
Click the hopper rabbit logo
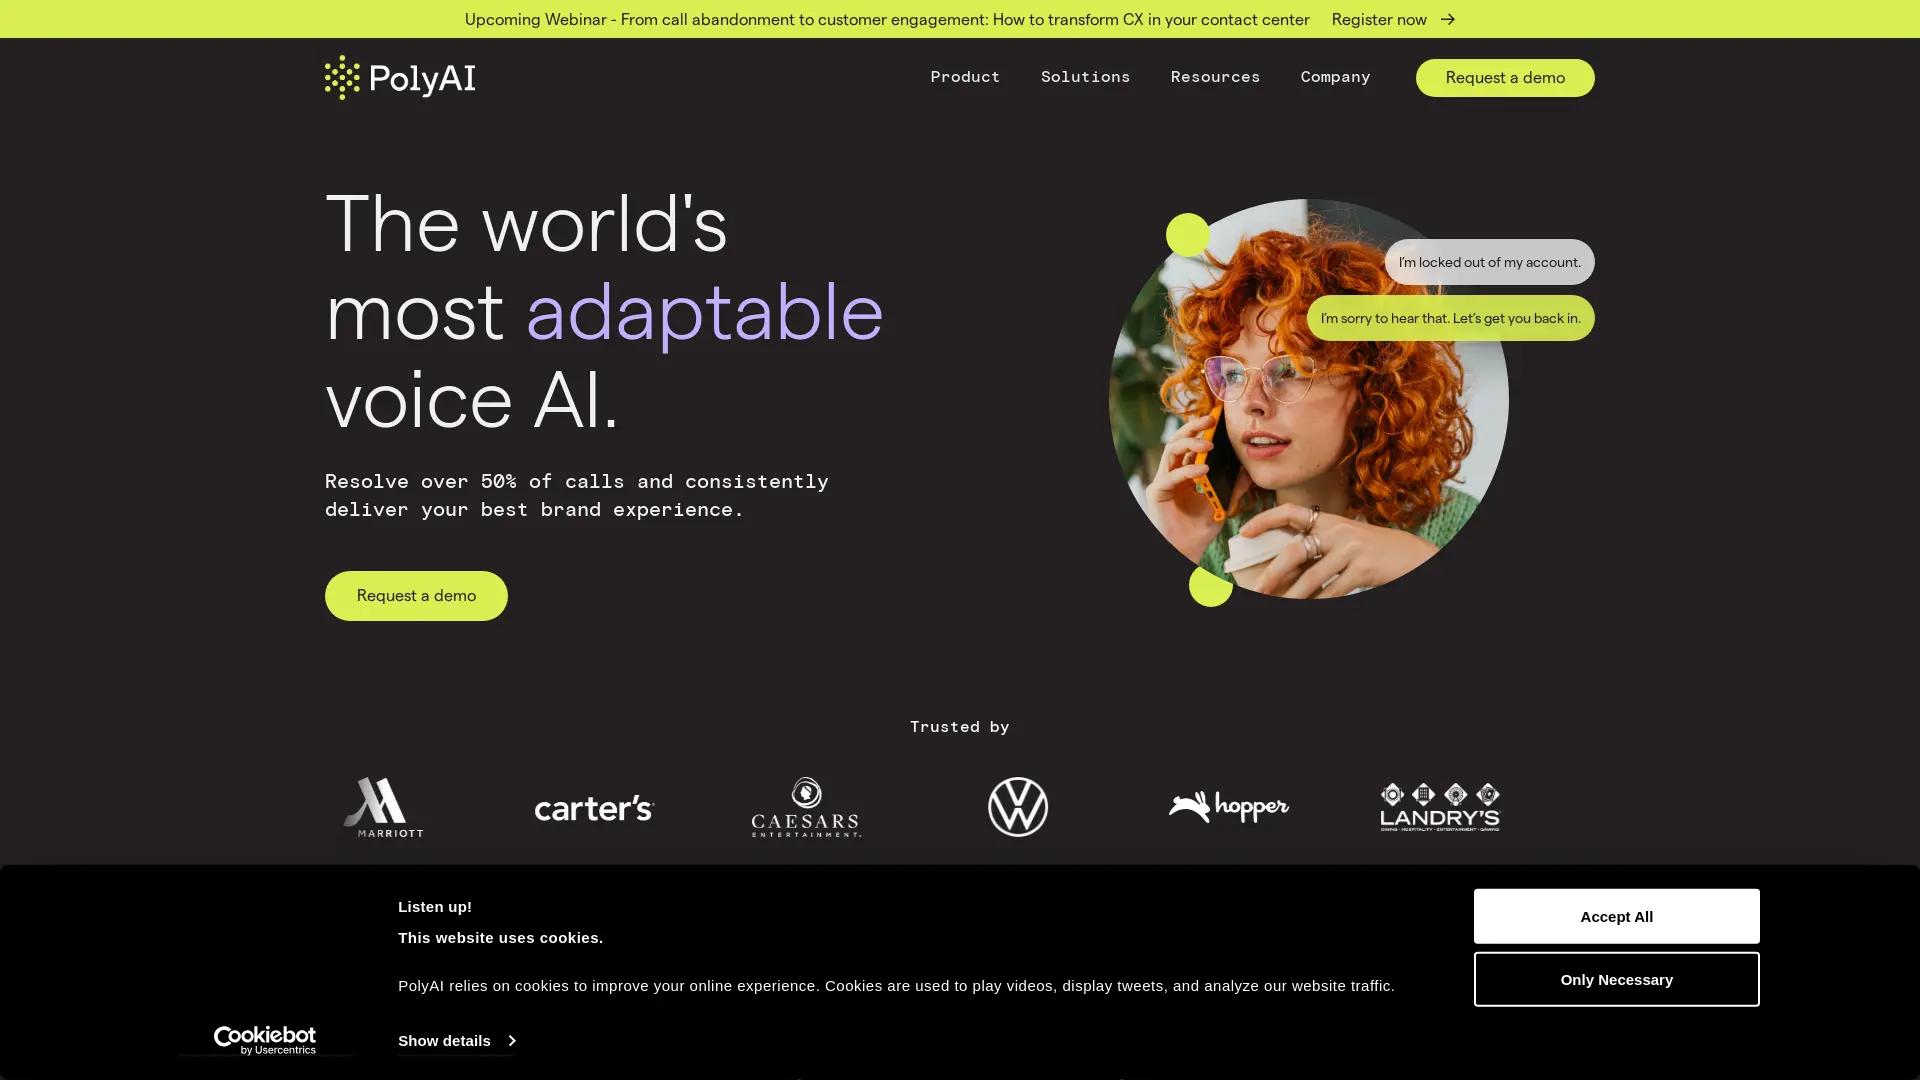pyautogui.click(x=1228, y=807)
